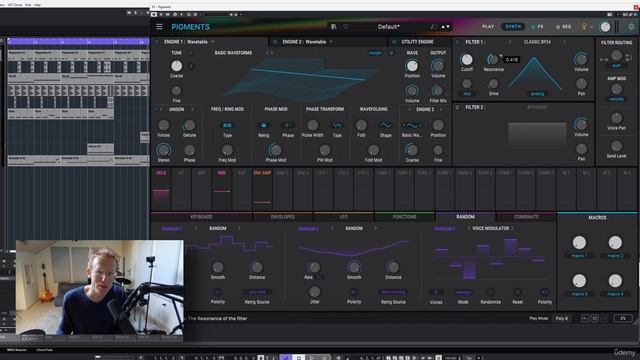Click the Wavefolding Shape sine icon
The height and width of the screenshot is (360, 640).
pos(385,125)
